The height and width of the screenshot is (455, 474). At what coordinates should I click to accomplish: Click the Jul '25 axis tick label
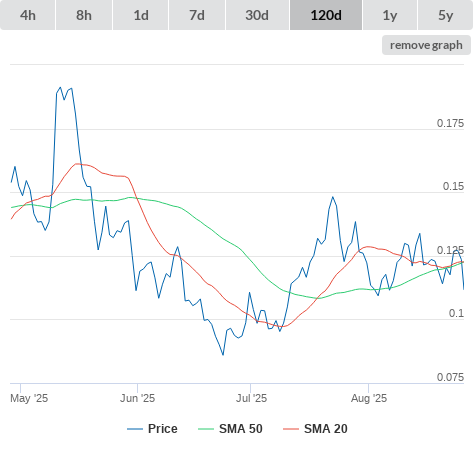[x=251, y=398]
